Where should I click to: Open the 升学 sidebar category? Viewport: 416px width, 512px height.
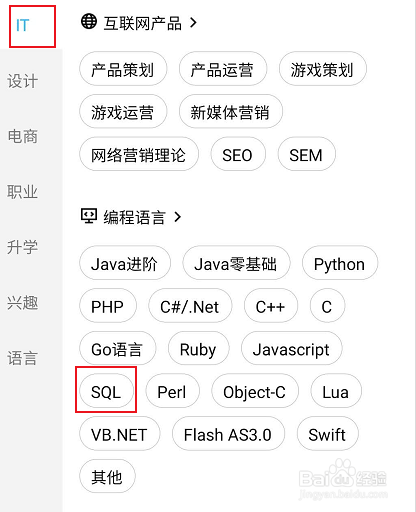pyautogui.click(x=23, y=247)
